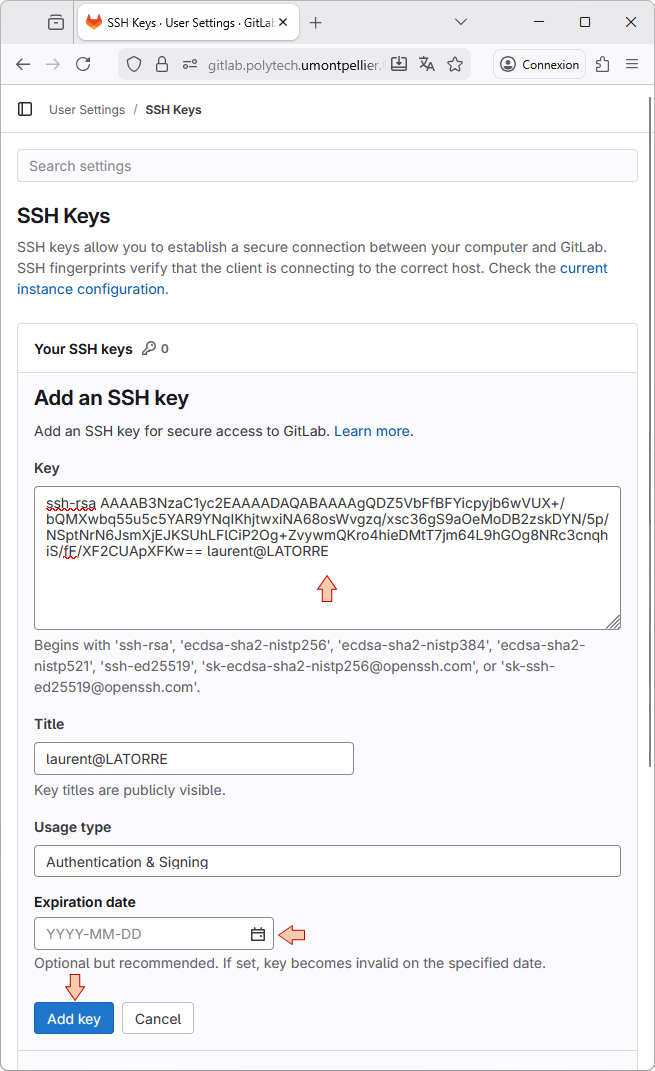Open the Firefox View recent browsing button
Image resolution: width=655 pixels, height=1071 pixels.
pos(55,22)
